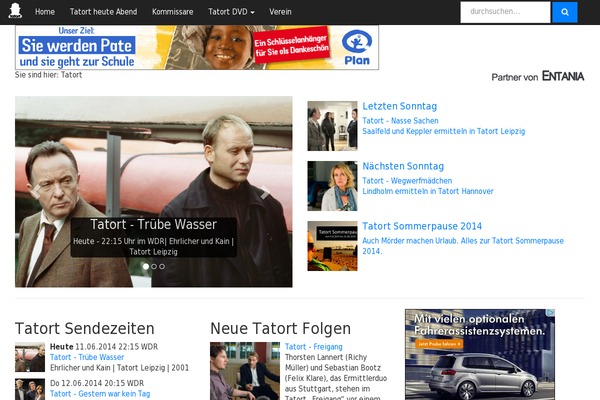Go to next slide with right carousel arrow
The width and height of the screenshot is (600, 400).
pyautogui.click(x=265, y=192)
